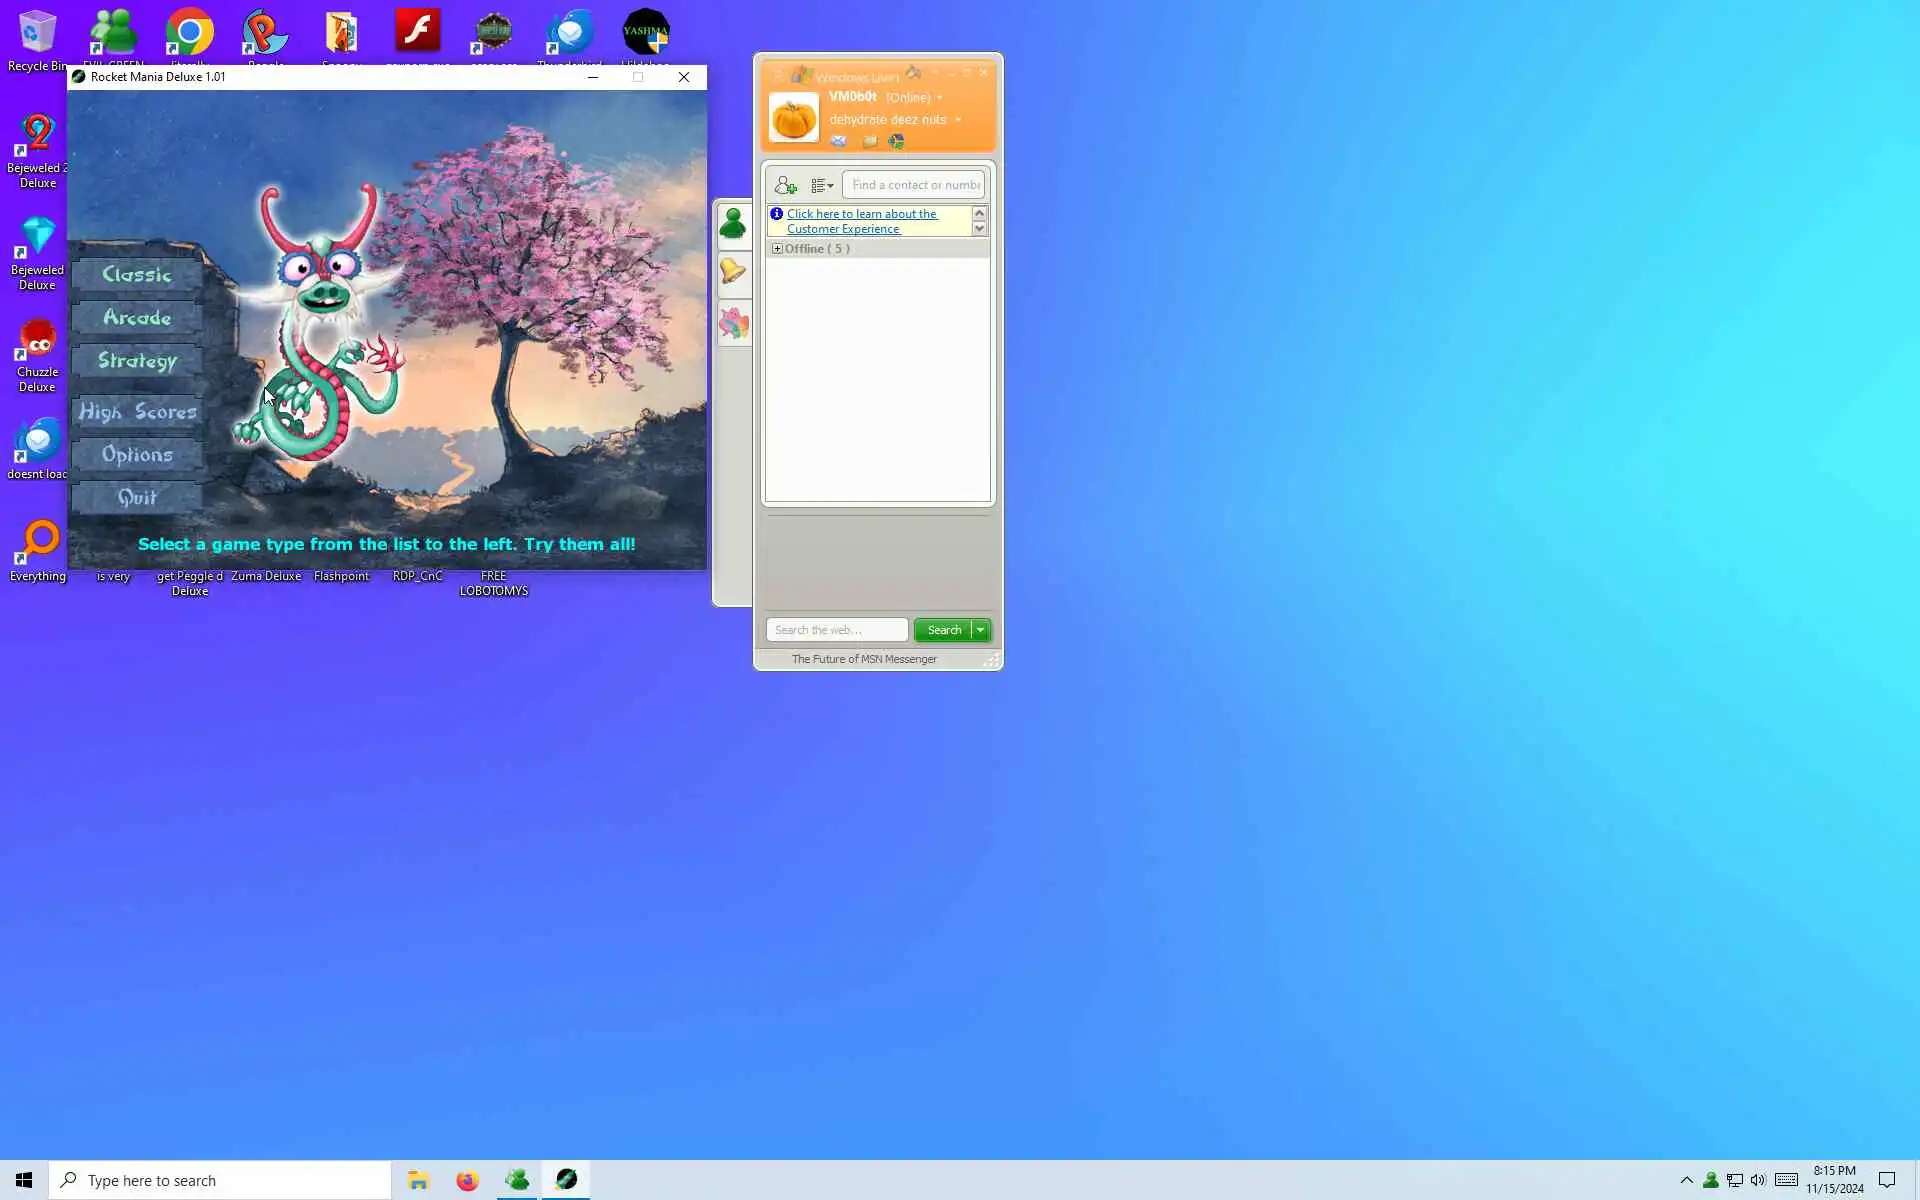1920x1200 pixels.
Task: Expand the Offline contacts group
Action: coord(777,248)
